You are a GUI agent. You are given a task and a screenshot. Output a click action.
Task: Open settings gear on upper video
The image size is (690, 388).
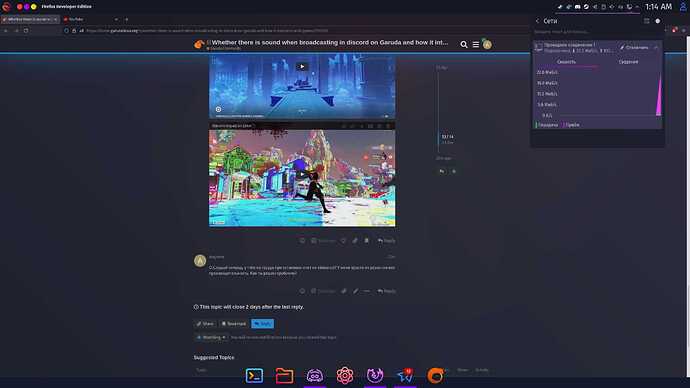(x=218, y=109)
